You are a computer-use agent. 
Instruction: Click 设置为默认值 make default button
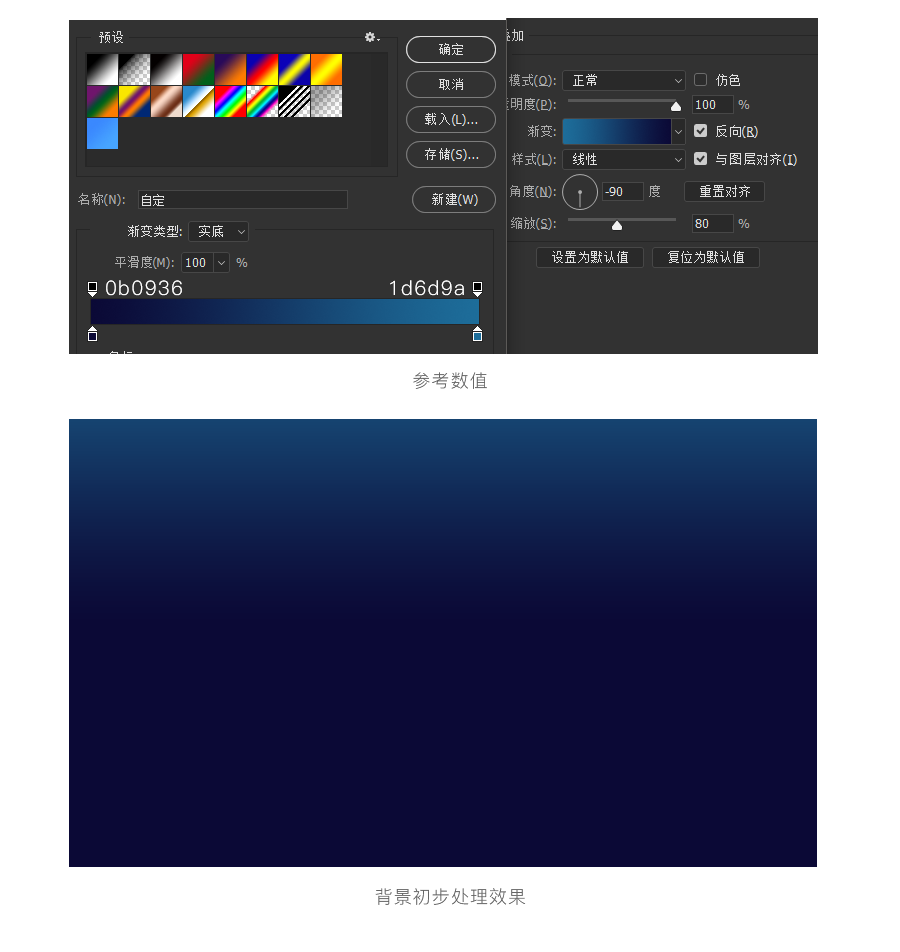(590, 257)
